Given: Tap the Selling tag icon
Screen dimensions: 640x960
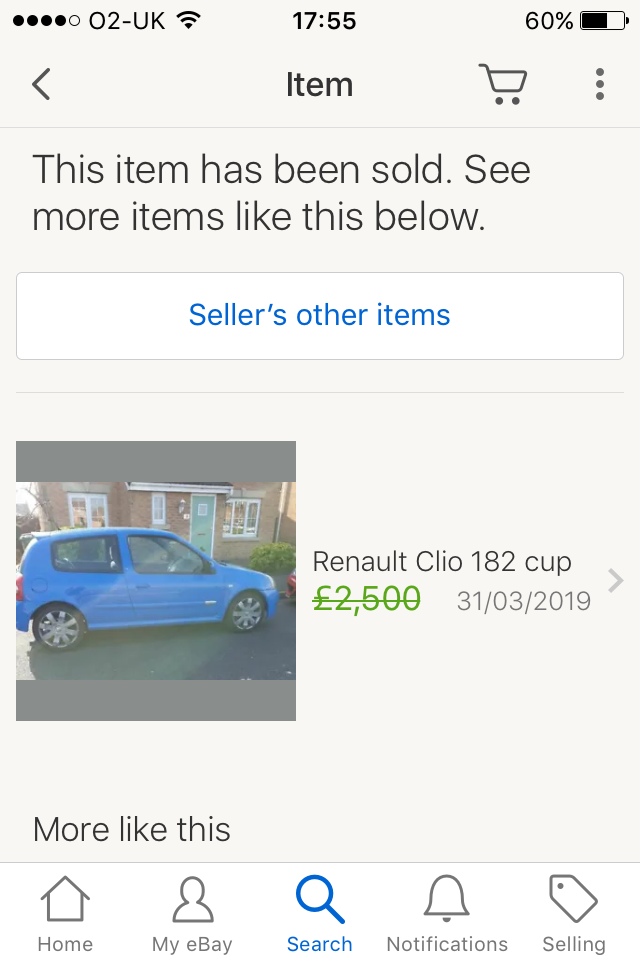Looking at the screenshot, I should [574, 899].
